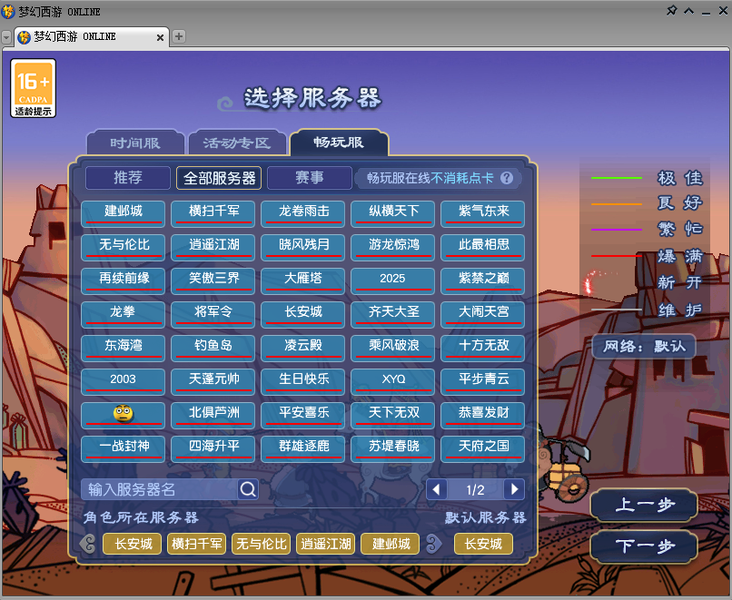Viewport: 732px width, 600px height.
Task: Select the 一战封神 server
Action: 123,449
